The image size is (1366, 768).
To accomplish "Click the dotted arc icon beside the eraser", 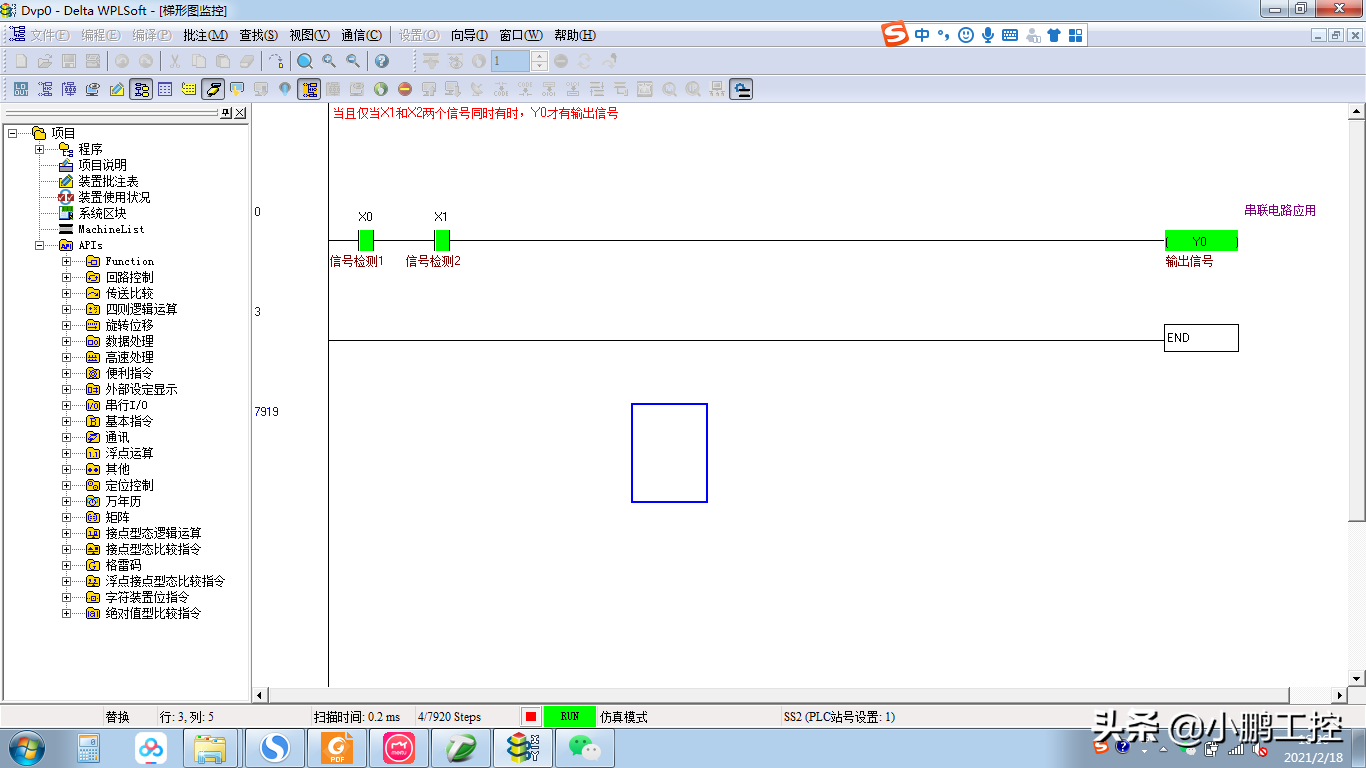I will coord(277,61).
